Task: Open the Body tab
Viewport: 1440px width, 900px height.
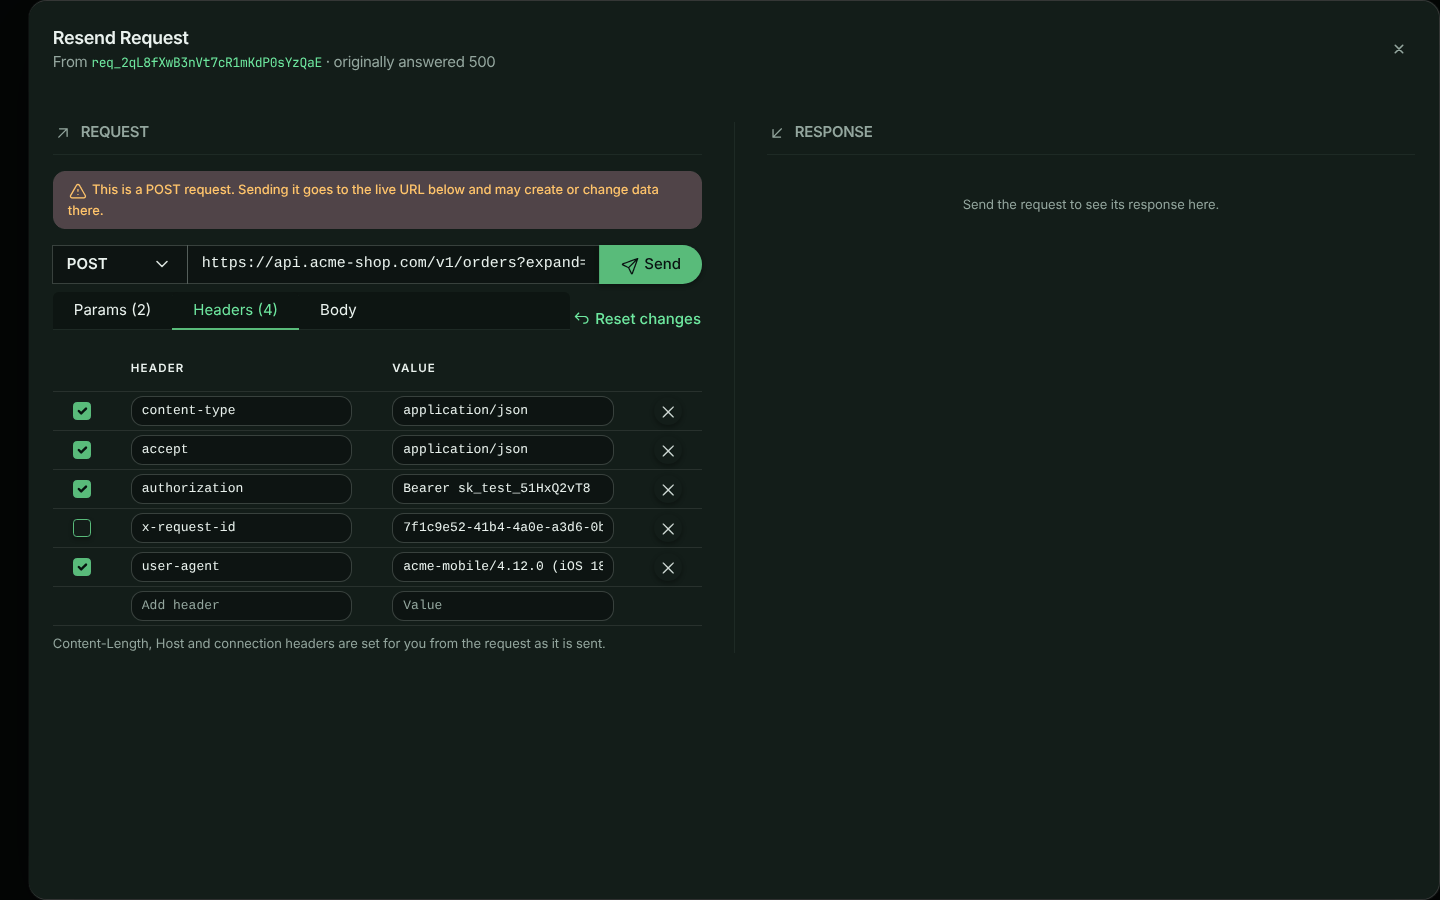Action: [338, 310]
